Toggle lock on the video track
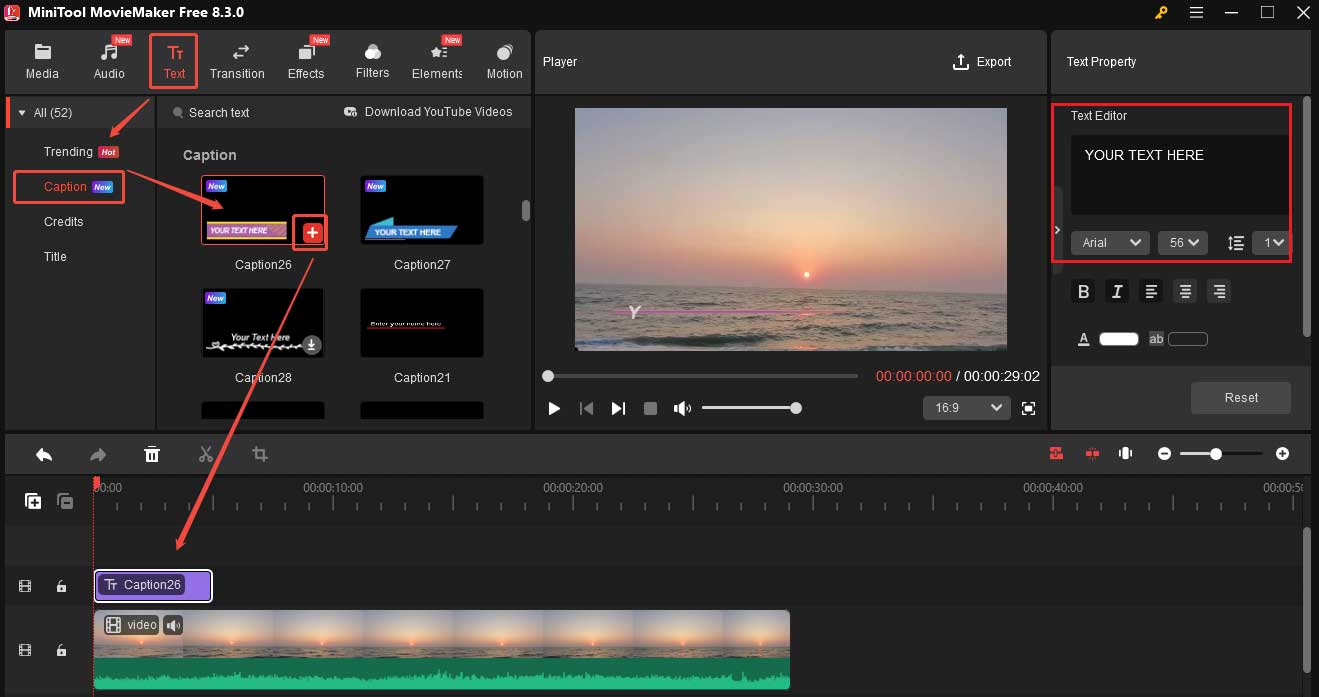This screenshot has height=697, width=1319. 61,651
